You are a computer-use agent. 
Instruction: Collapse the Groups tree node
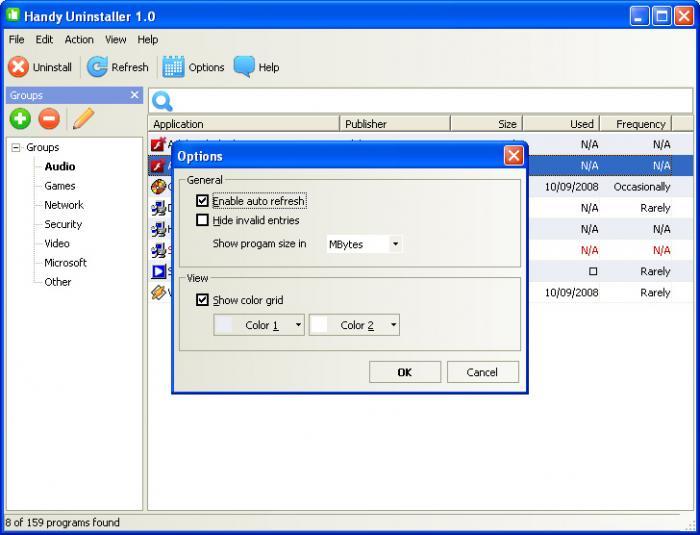16,147
